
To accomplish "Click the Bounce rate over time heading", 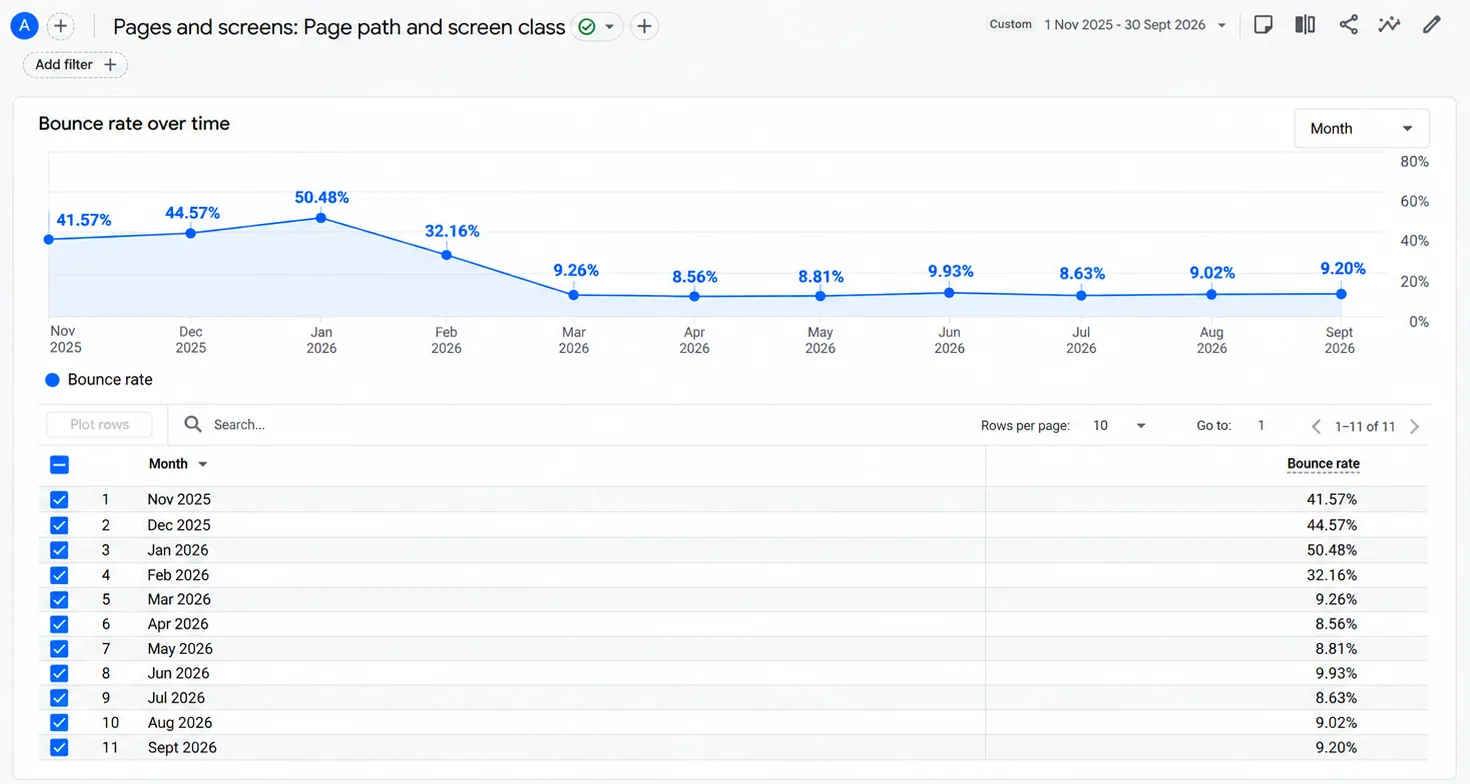I will (134, 124).
